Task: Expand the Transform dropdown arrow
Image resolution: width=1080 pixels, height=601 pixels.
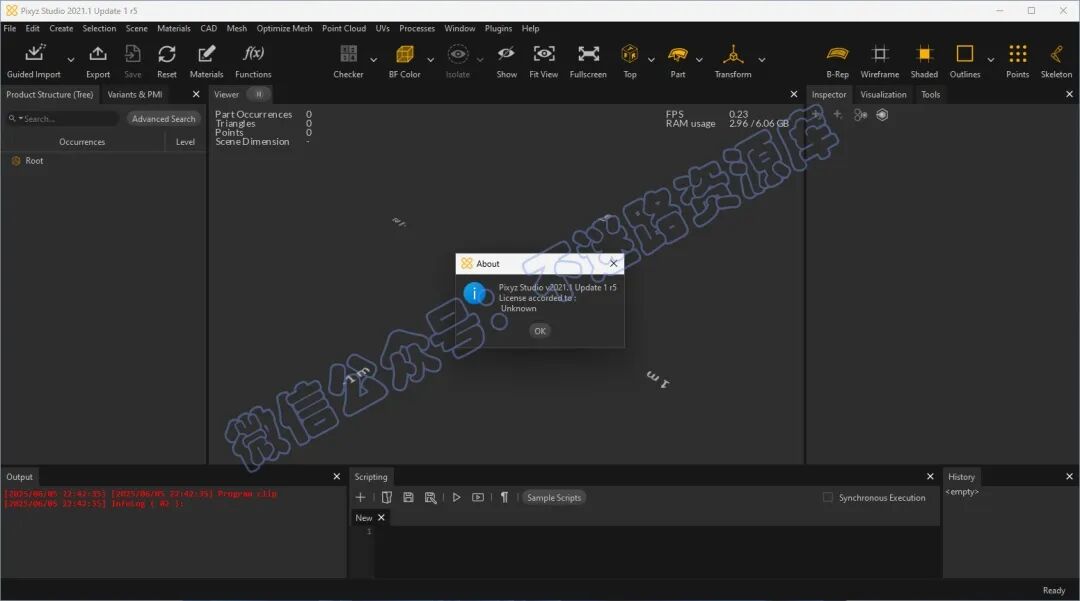Action: (762, 60)
